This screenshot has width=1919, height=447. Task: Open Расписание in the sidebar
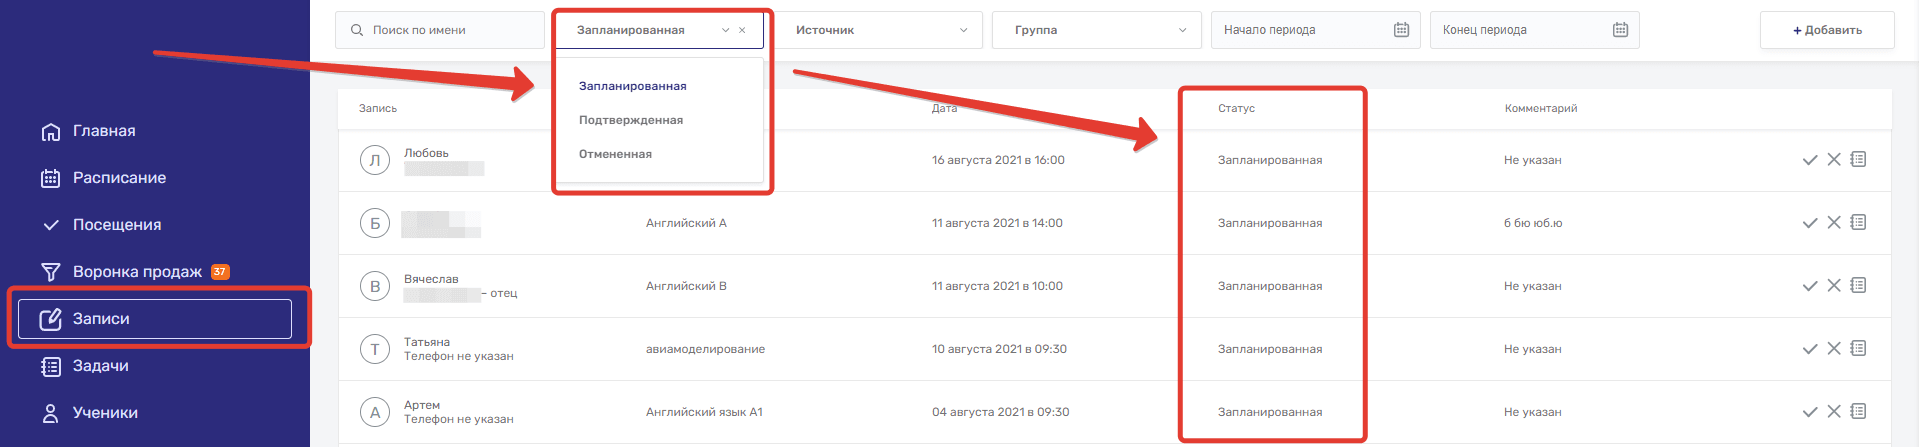[119, 178]
